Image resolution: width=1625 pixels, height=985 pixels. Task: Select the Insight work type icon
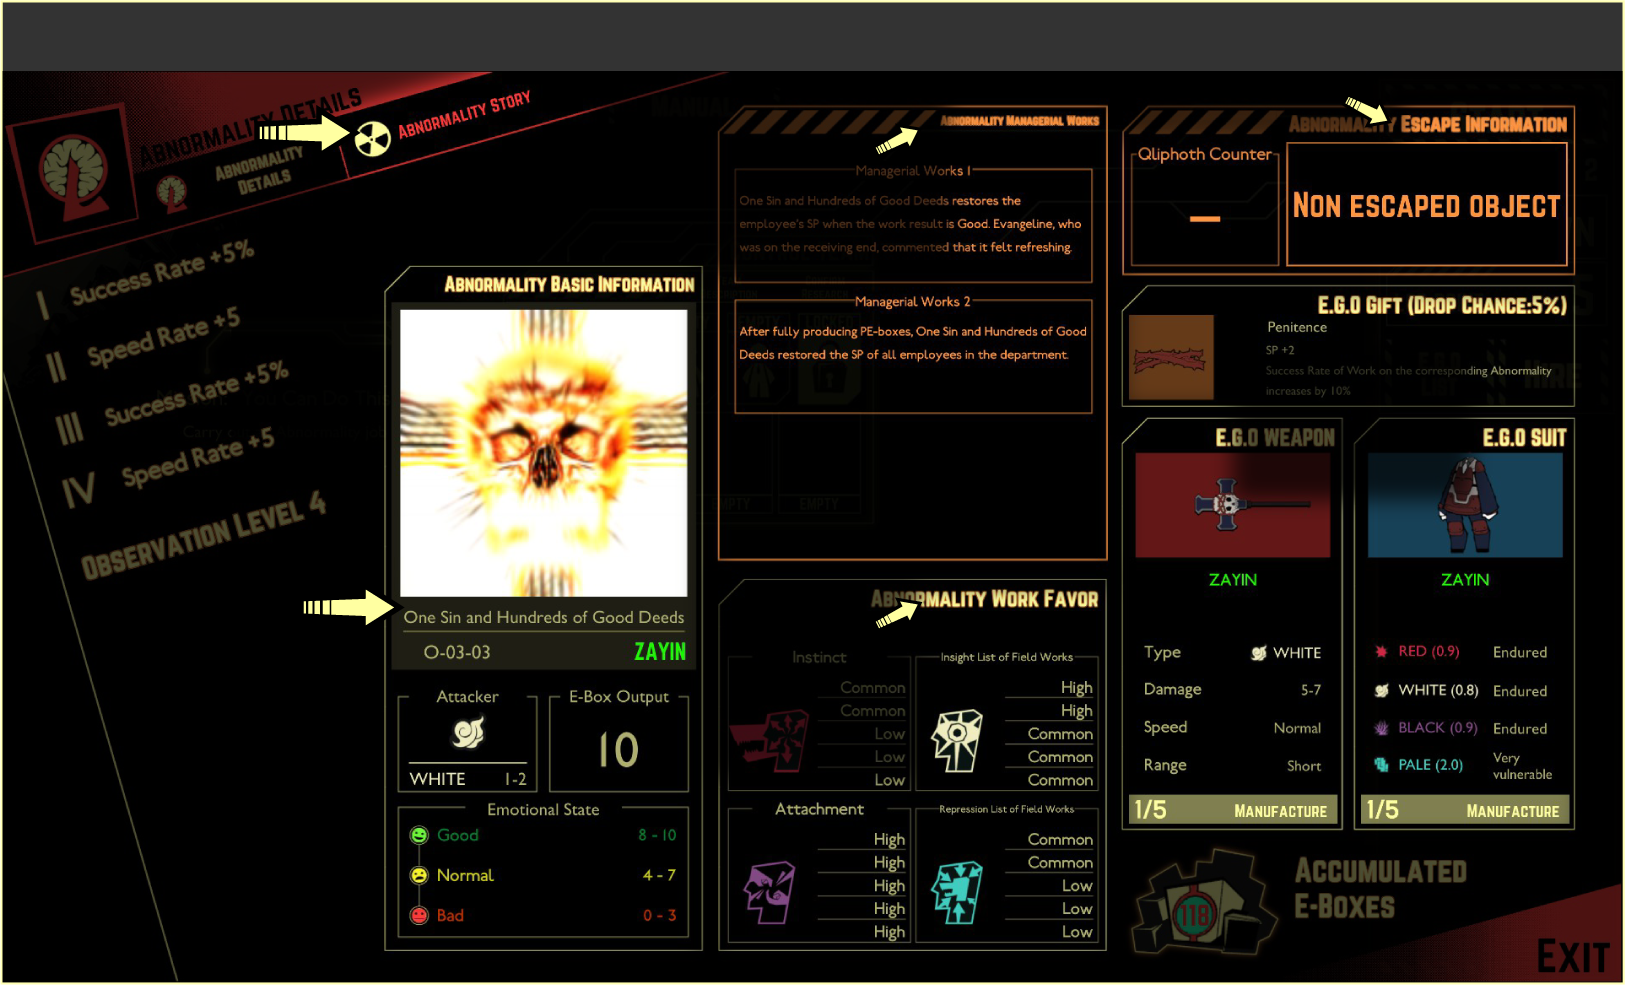point(957,741)
